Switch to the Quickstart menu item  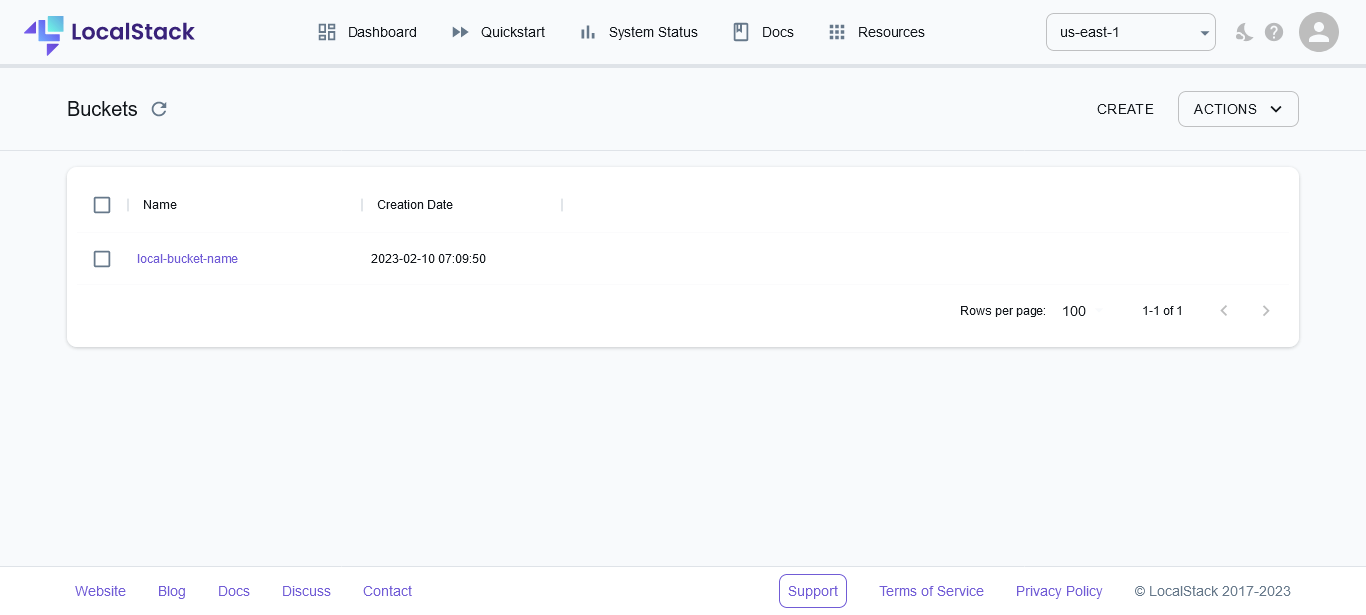(512, 32)
